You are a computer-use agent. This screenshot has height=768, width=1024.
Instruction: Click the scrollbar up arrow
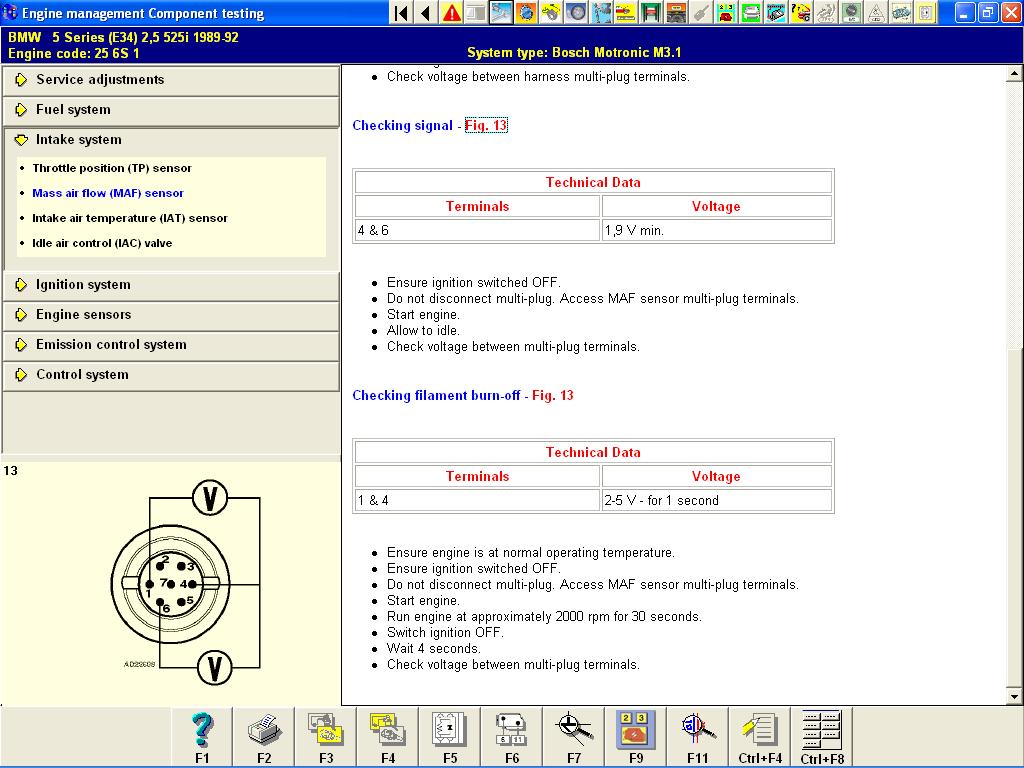tap(1014, 73)
